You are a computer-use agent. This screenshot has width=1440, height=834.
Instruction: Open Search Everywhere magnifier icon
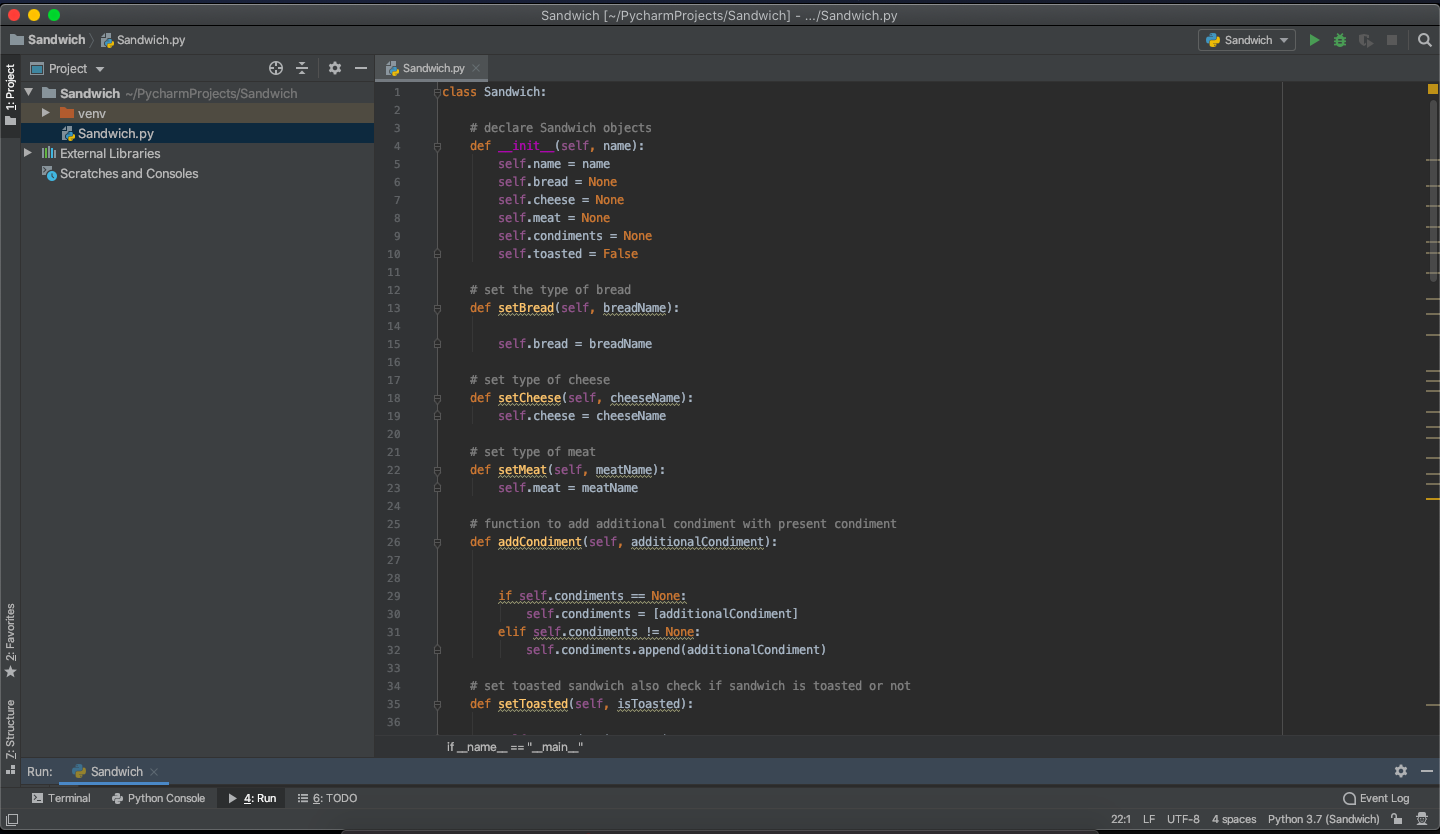click(x=1425, y=40)
